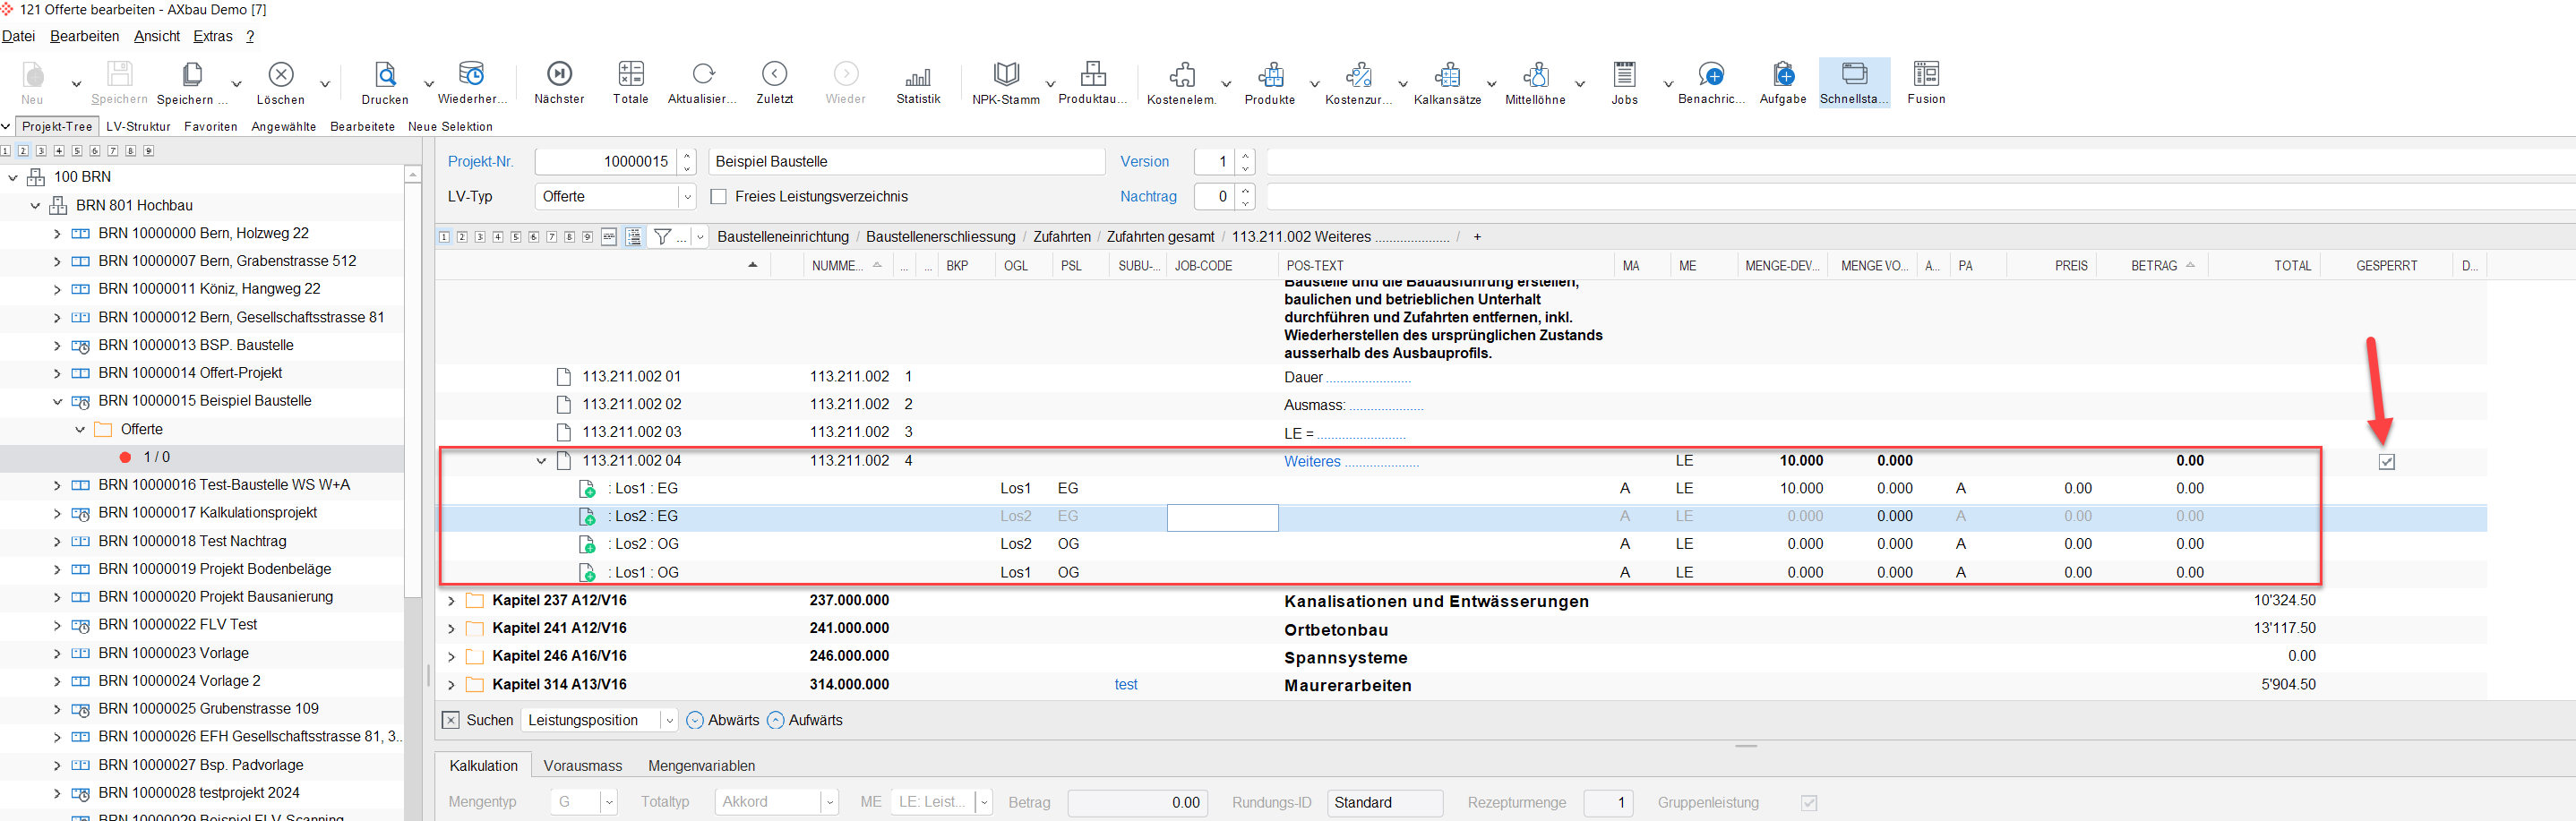This screenshot has height=821, width=2576.
Task: Create a new Aufgabe via toolbar icon
Action: point(1783,74)
